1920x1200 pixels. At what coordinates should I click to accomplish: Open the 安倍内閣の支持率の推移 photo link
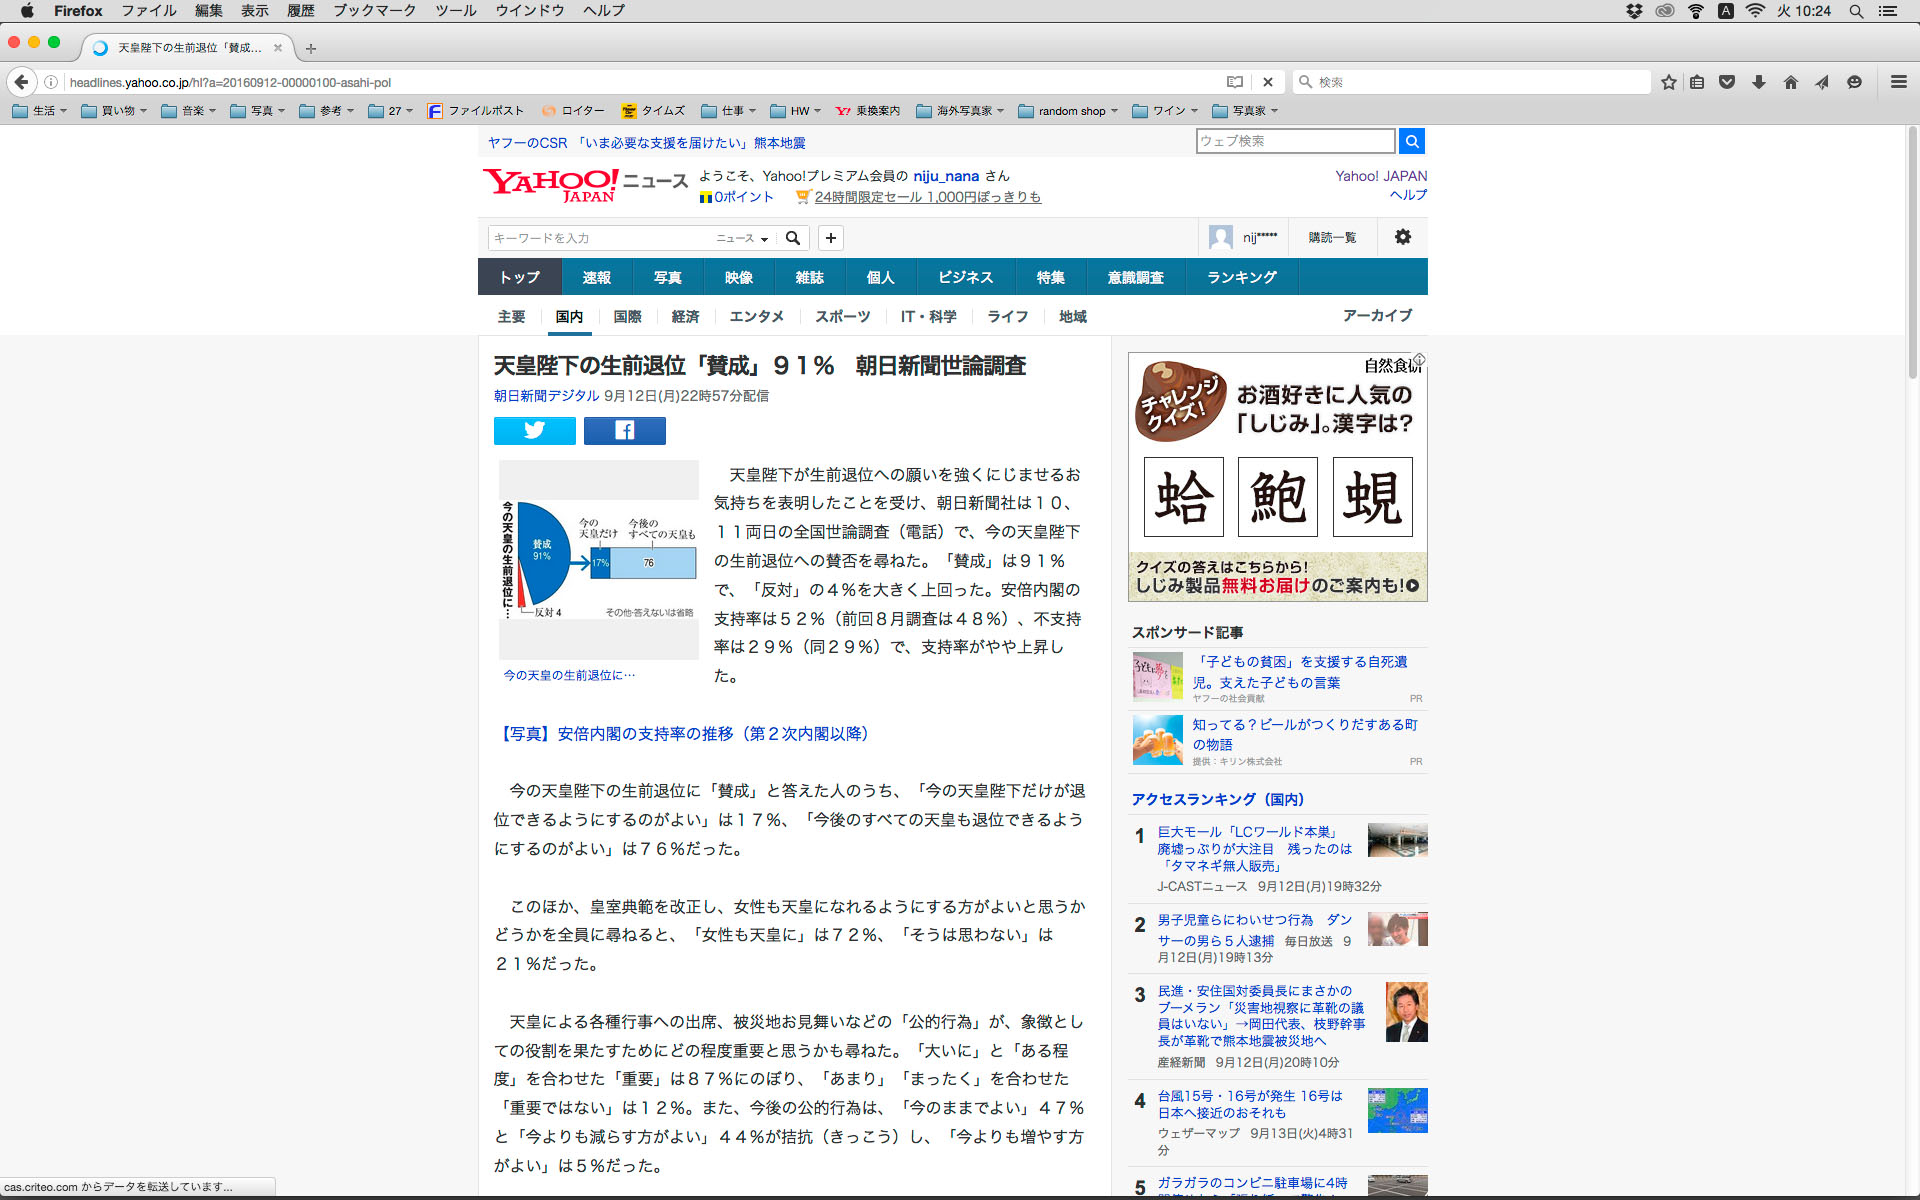pyautogui.click(x=685, y=734)
